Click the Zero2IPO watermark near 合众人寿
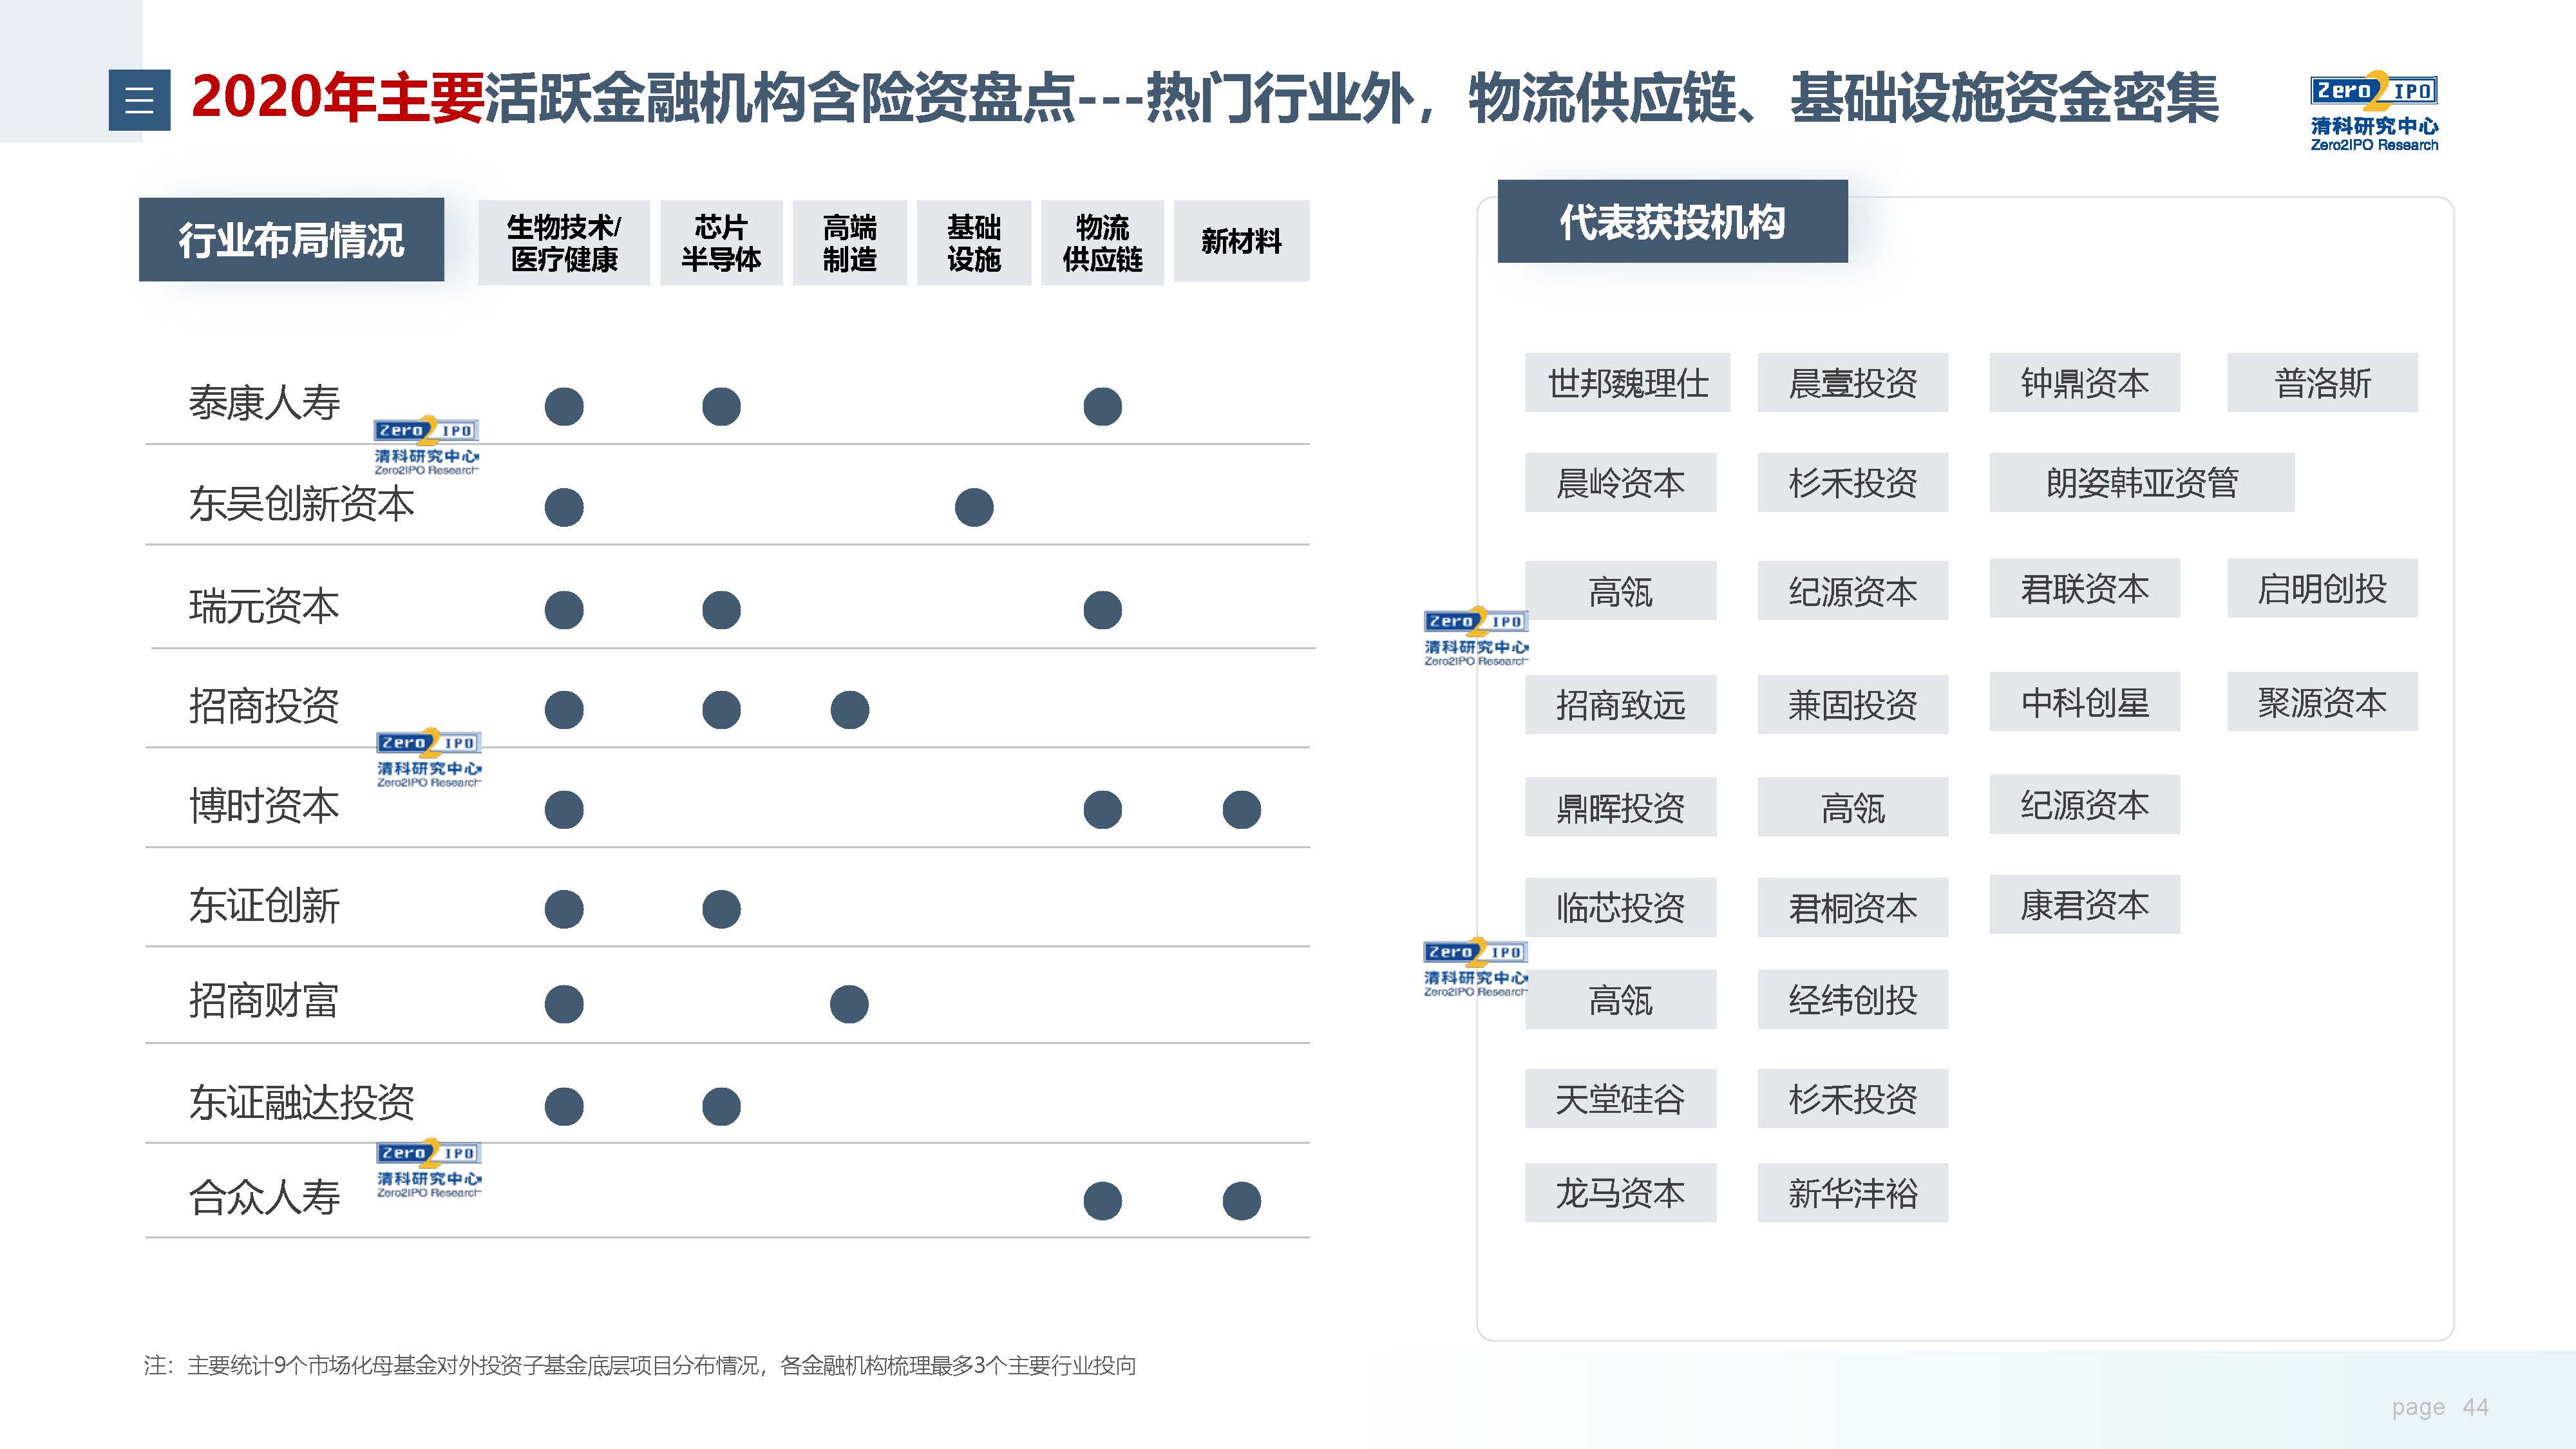 [429, 1168]
